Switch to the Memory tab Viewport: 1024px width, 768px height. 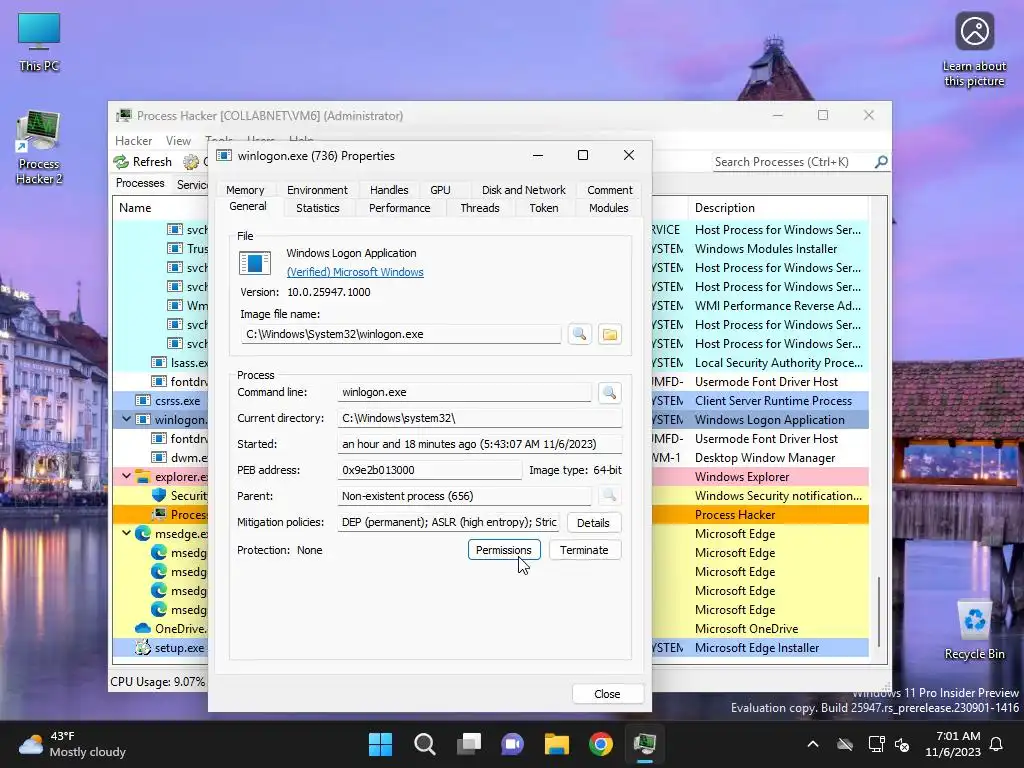click(245, 190)
